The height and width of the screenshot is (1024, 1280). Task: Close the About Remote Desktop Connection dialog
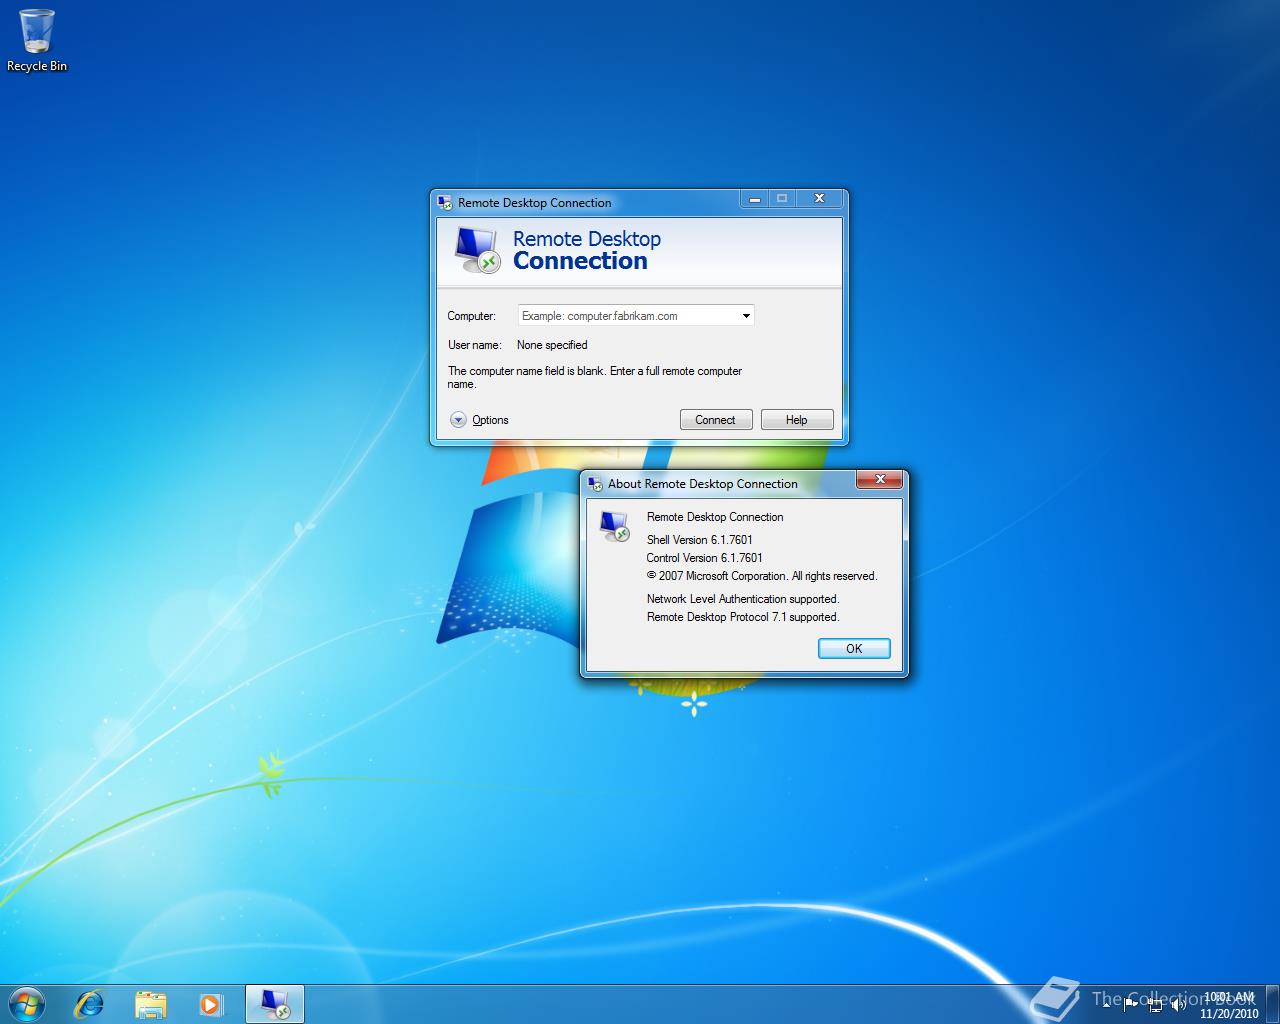click(x=880, y=481)
